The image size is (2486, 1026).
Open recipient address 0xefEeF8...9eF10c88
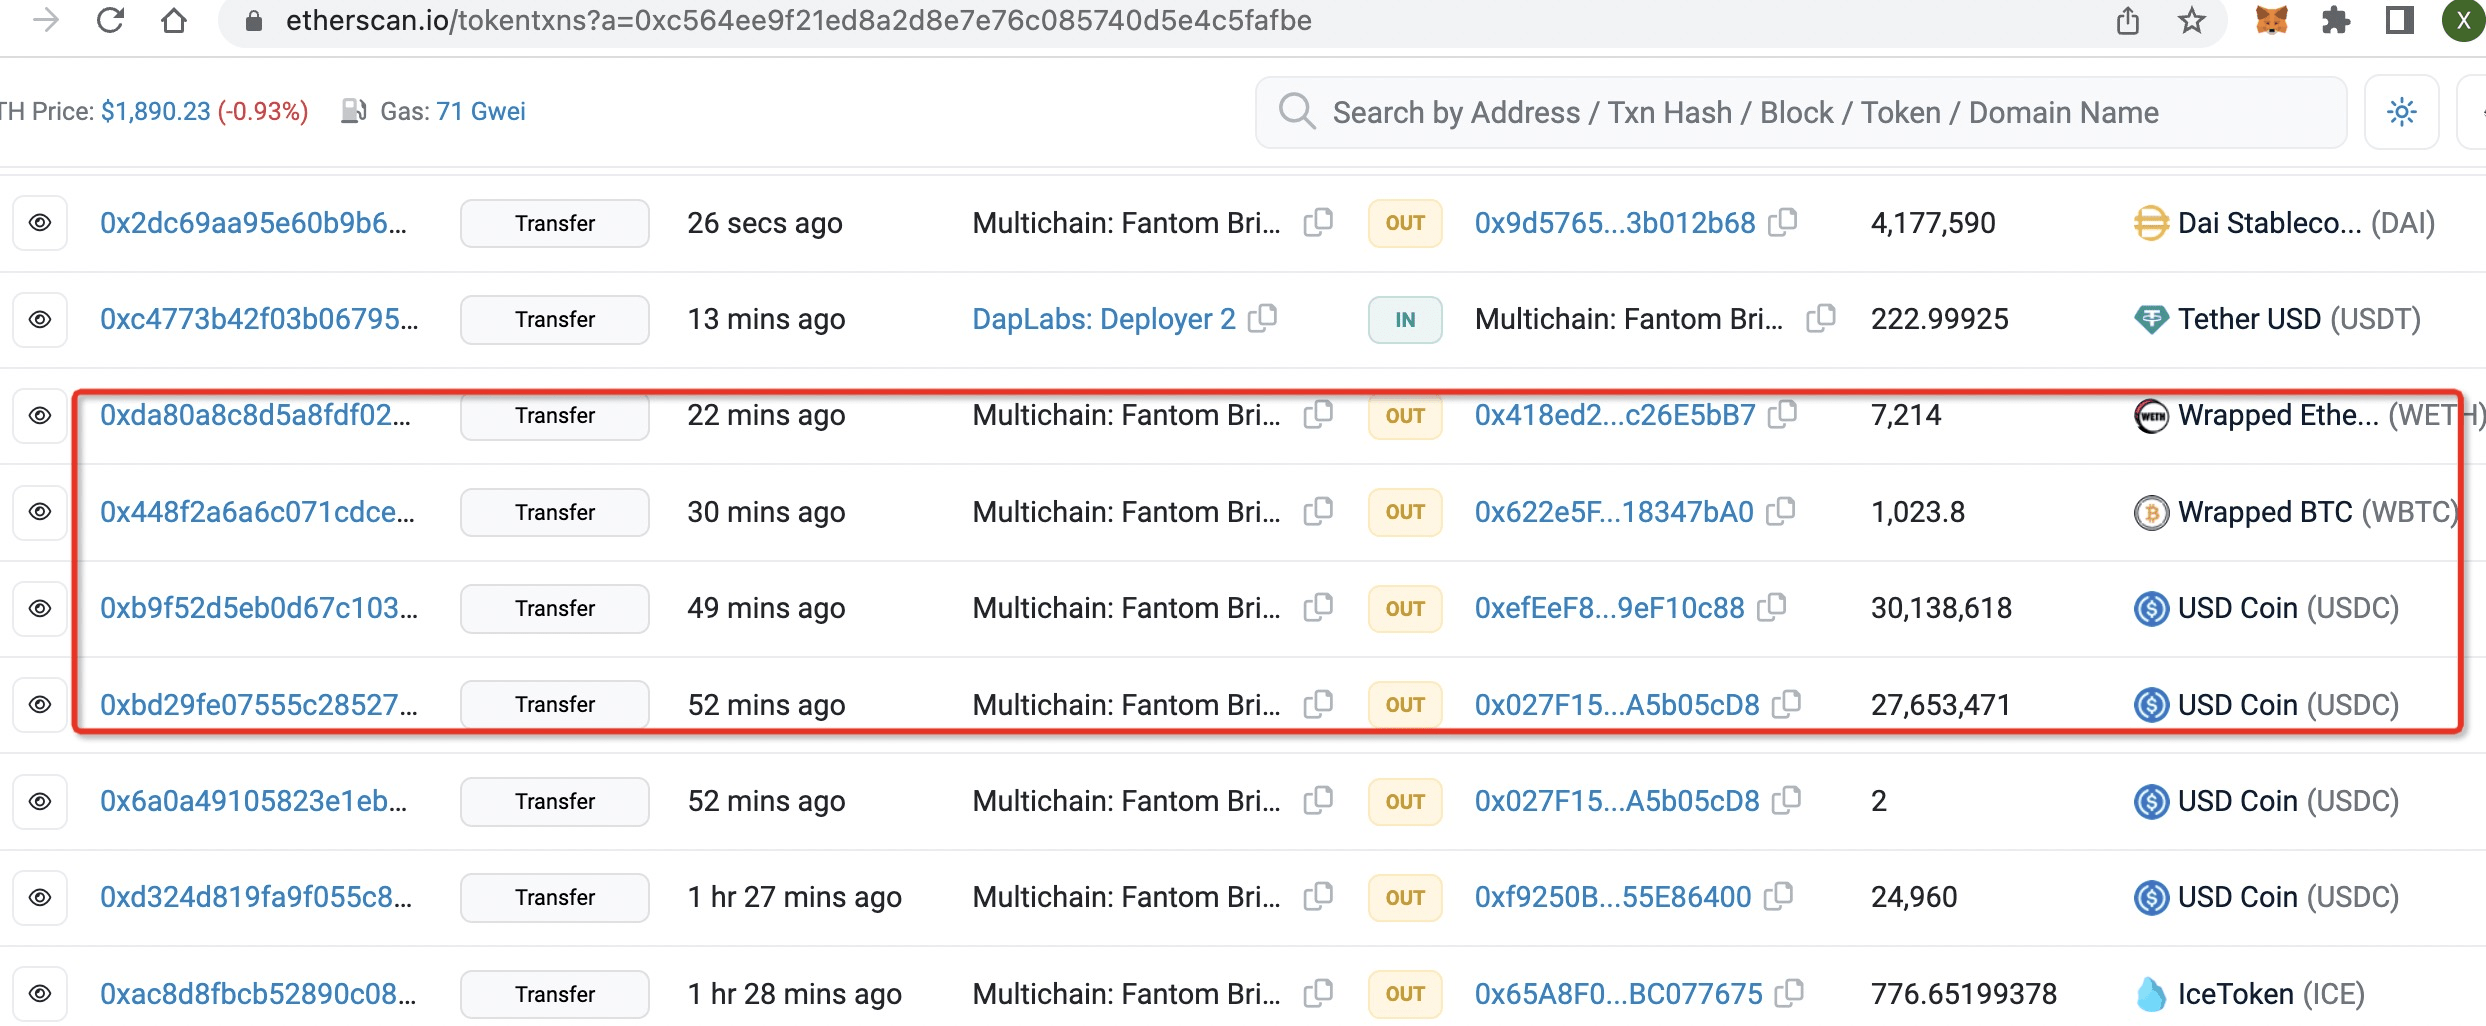(x=1609, y=608)
